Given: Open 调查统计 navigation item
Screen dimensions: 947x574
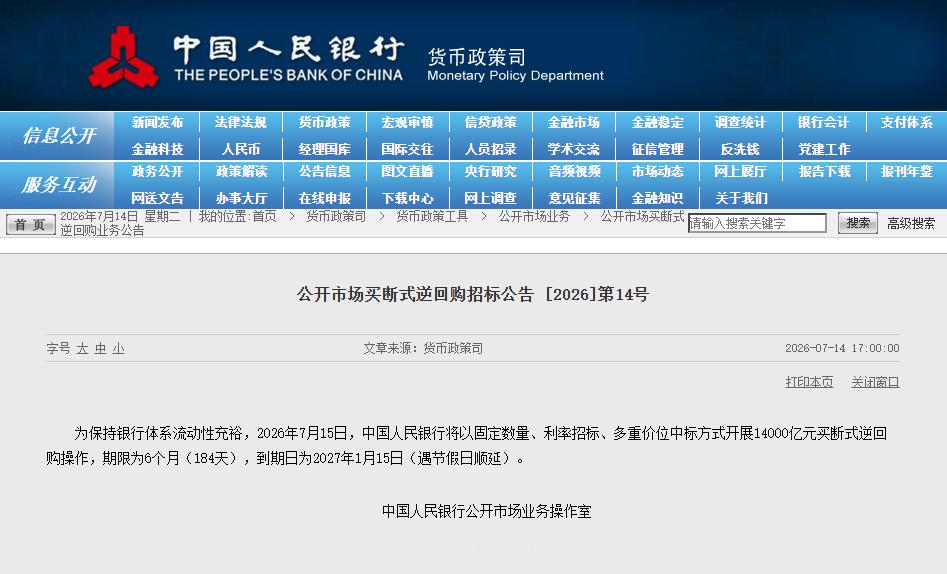Looking at the screenshot, I should pos(740,122).
